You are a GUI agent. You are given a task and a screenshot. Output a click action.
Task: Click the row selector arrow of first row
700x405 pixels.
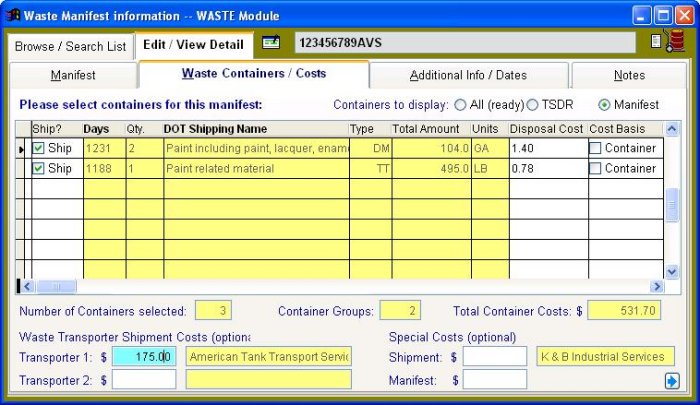pyautogui.click(x=22, y=148)
